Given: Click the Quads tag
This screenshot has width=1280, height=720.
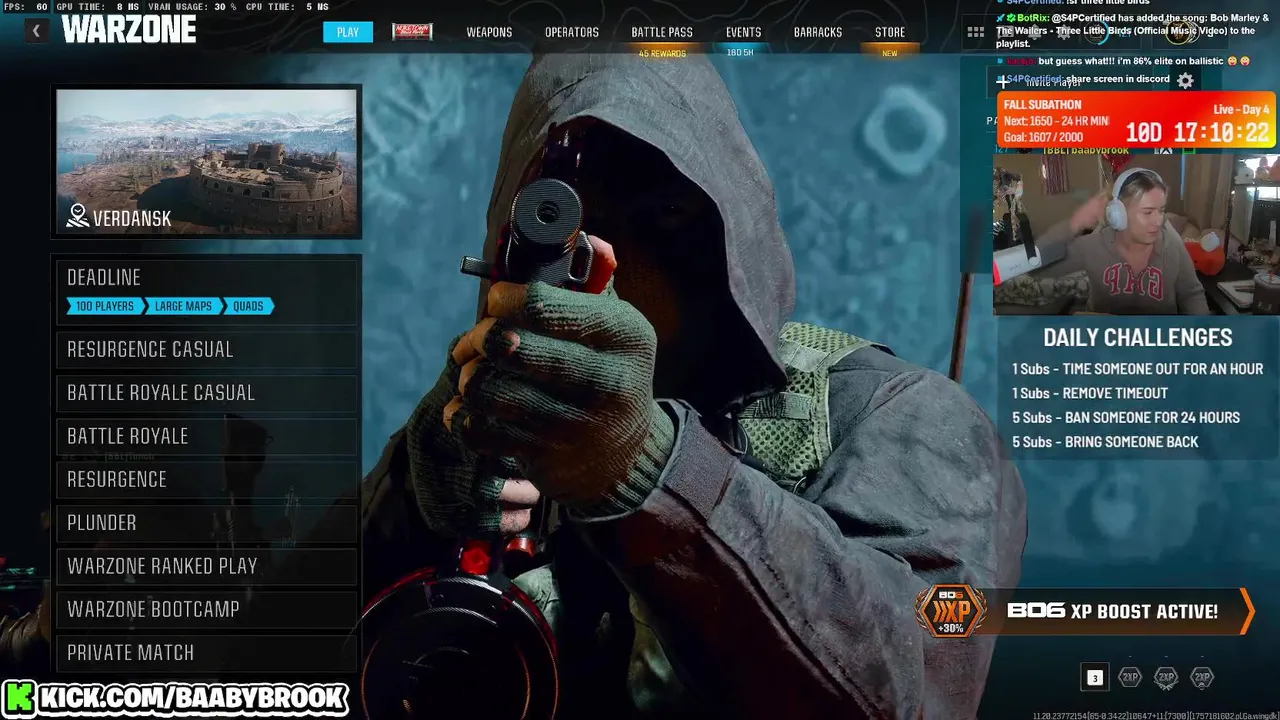Looking at the screenshot, I should tap(248, 306).
